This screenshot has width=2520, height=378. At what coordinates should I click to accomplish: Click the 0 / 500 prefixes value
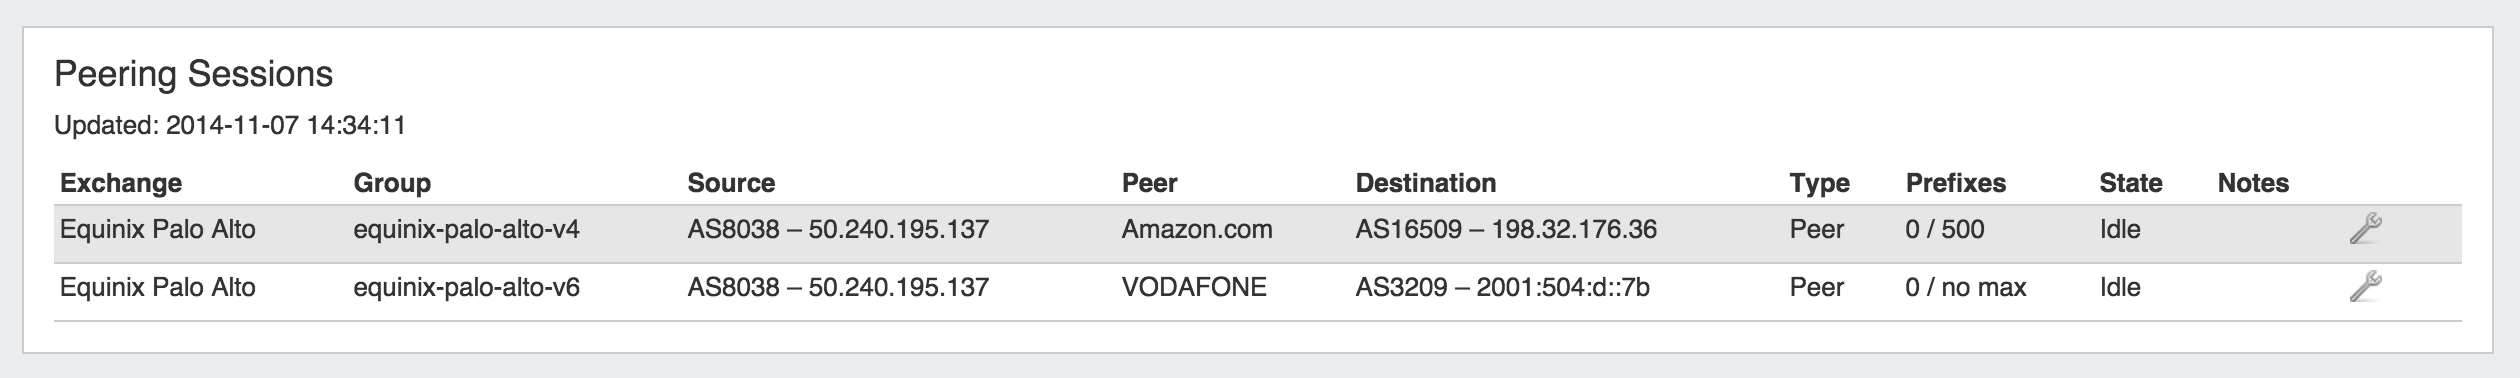1945,230
